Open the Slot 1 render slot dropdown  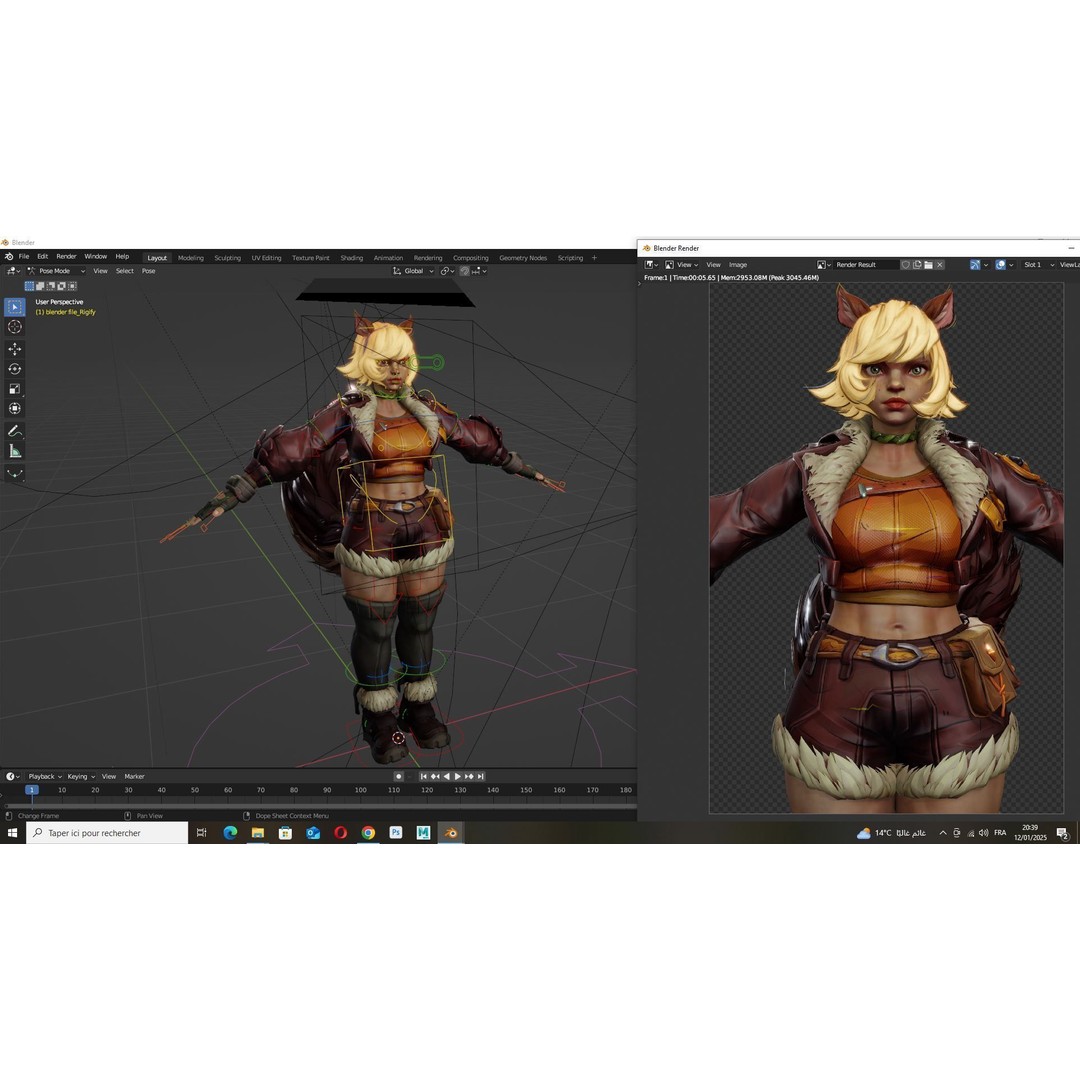(x=1039, y=264)
